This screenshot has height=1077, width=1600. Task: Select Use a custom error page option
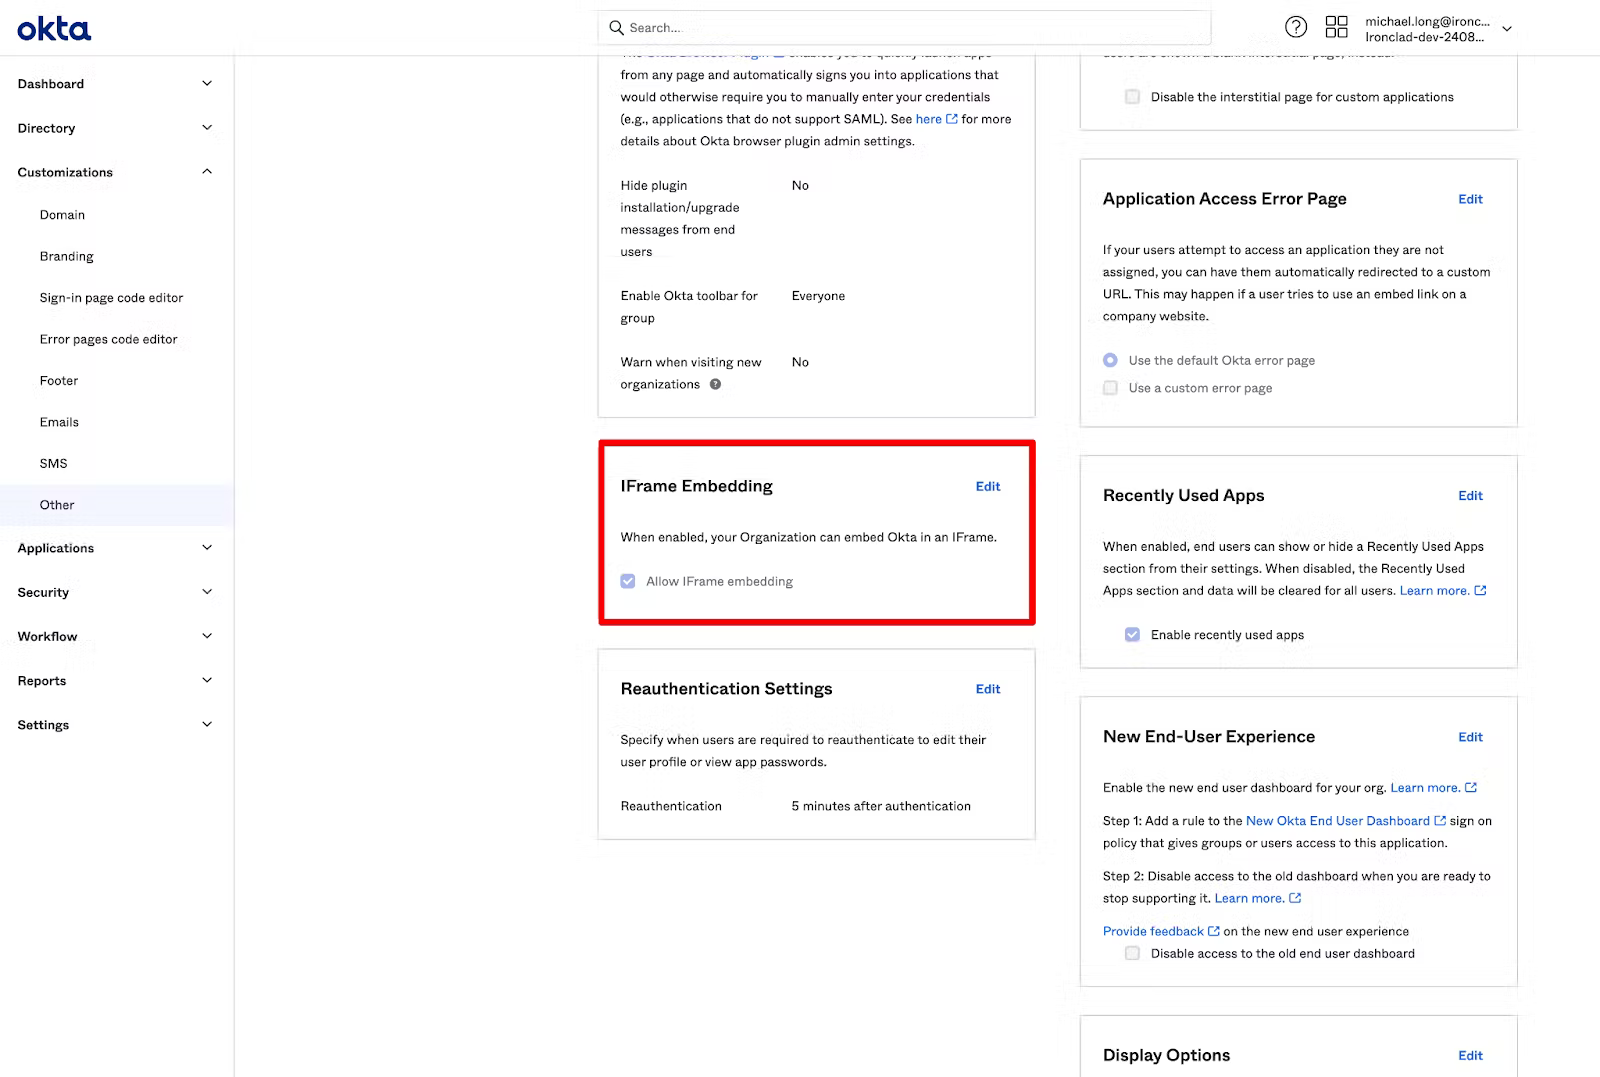(x=1110, y=388)
